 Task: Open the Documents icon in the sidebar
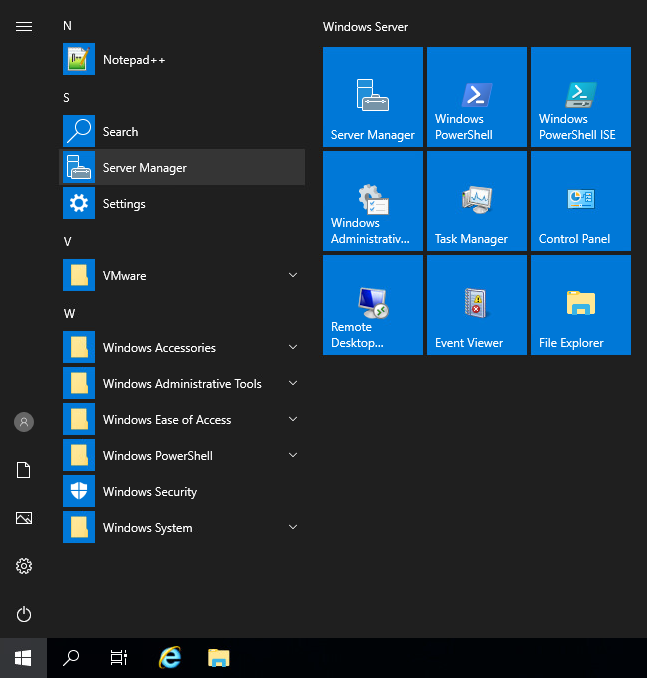click(24, 470)
